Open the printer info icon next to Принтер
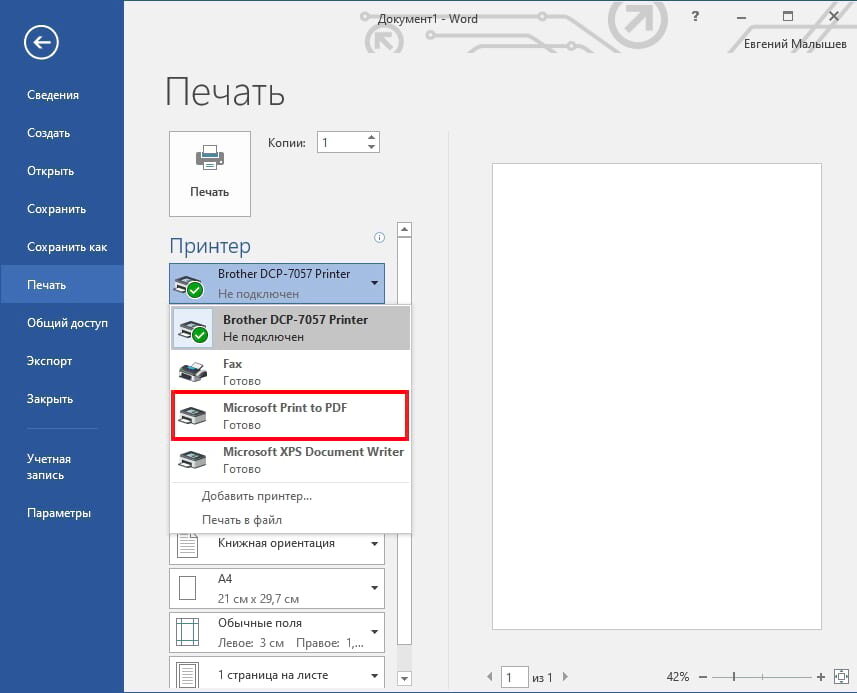Viewport: 857px width, 693px height. pyautogui.click(x=379, y=237)
